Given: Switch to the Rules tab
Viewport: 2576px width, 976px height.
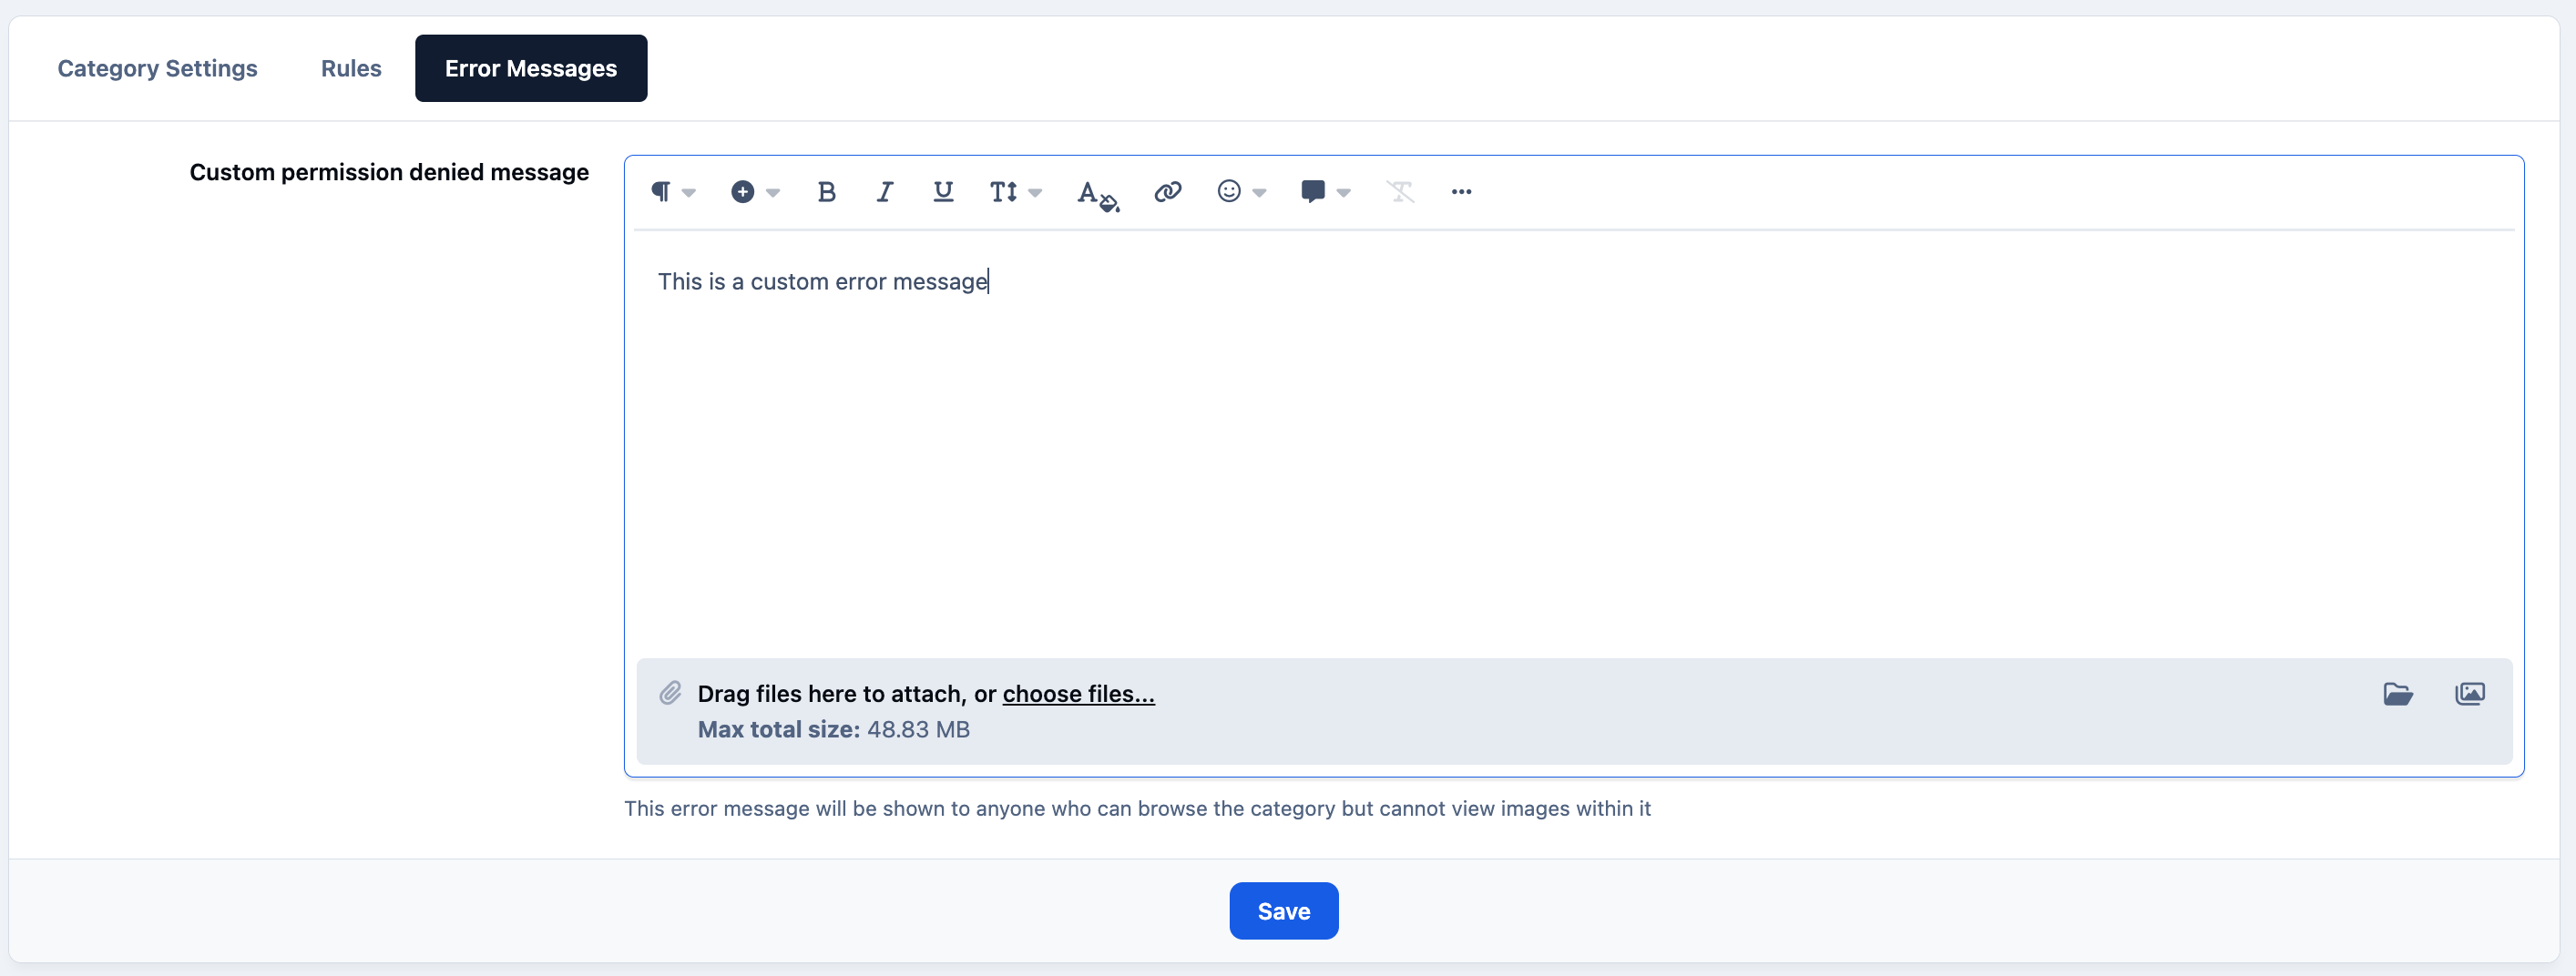Looking at the screenshot, I should [351, 68].
